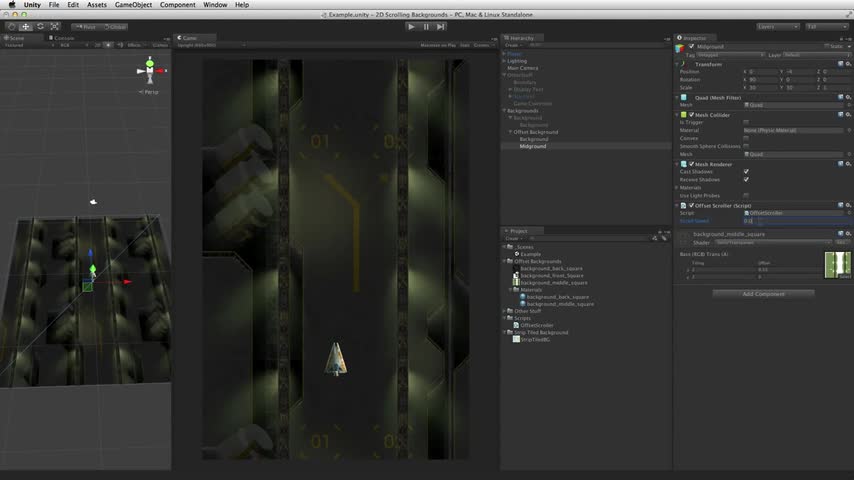Click the Persp label under the gizmo
Screen dimensions: 854x480
(x=149, y=92)
